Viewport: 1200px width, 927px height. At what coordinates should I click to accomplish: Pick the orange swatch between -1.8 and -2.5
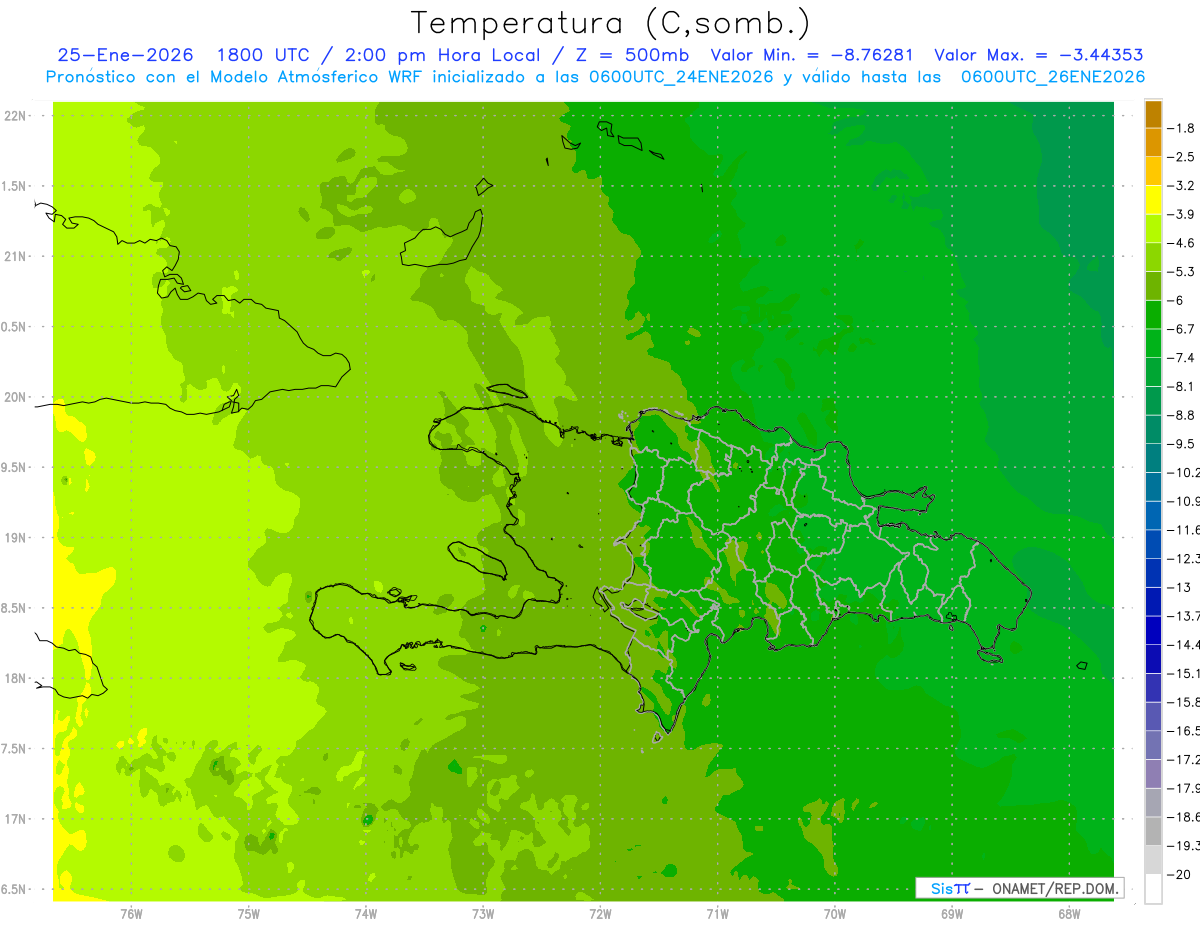pos(1153,142)
